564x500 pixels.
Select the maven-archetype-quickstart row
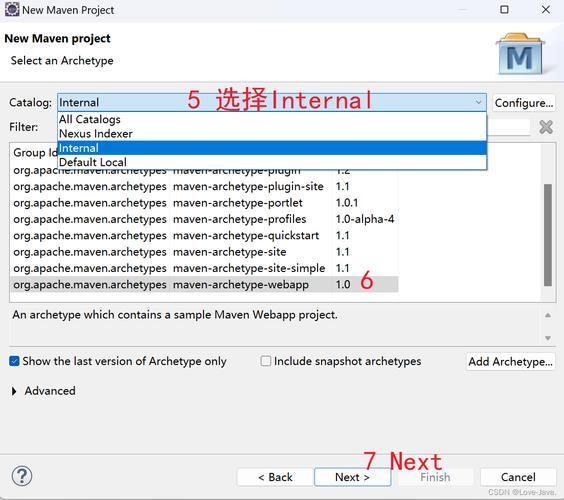point(204,236)
